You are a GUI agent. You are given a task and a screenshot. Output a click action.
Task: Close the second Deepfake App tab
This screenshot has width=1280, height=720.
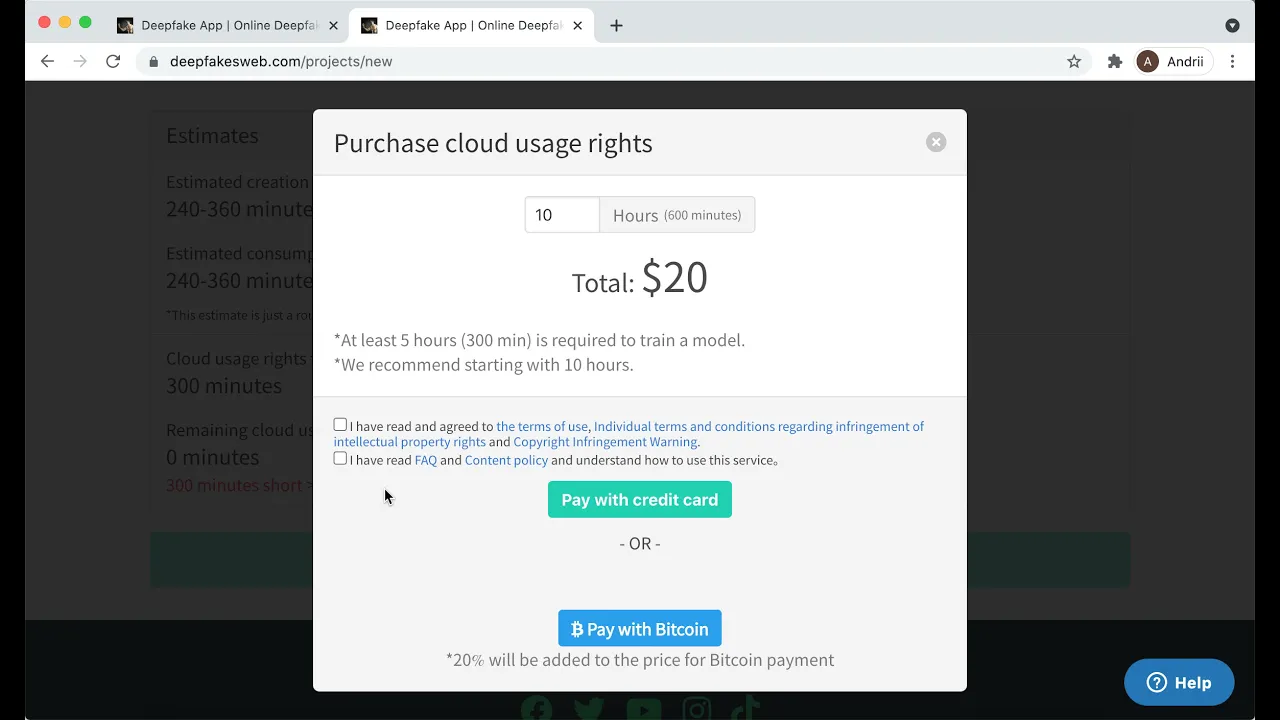click(x=577, y=25)
